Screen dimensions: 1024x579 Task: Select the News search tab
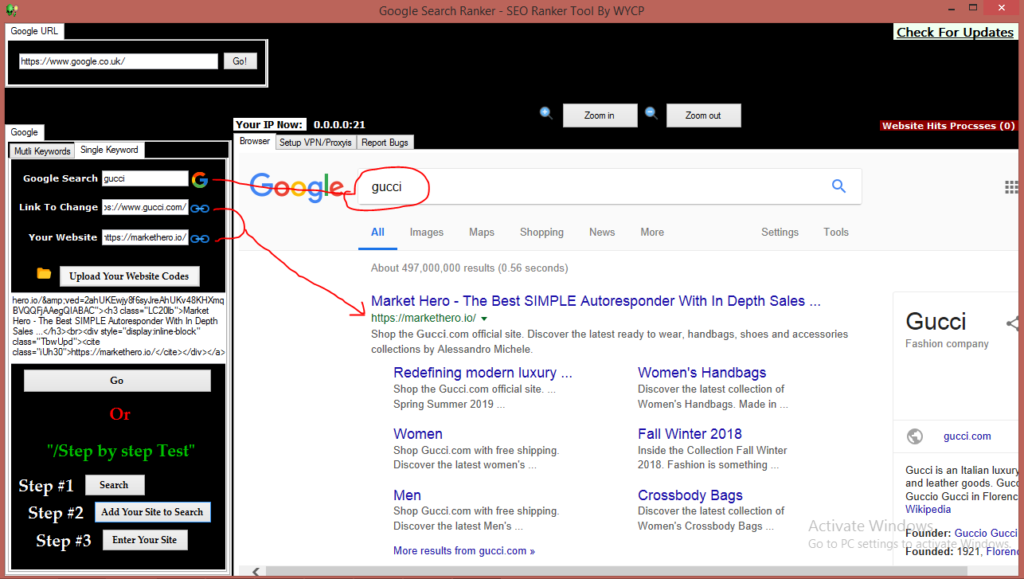[x=601, y=232]
